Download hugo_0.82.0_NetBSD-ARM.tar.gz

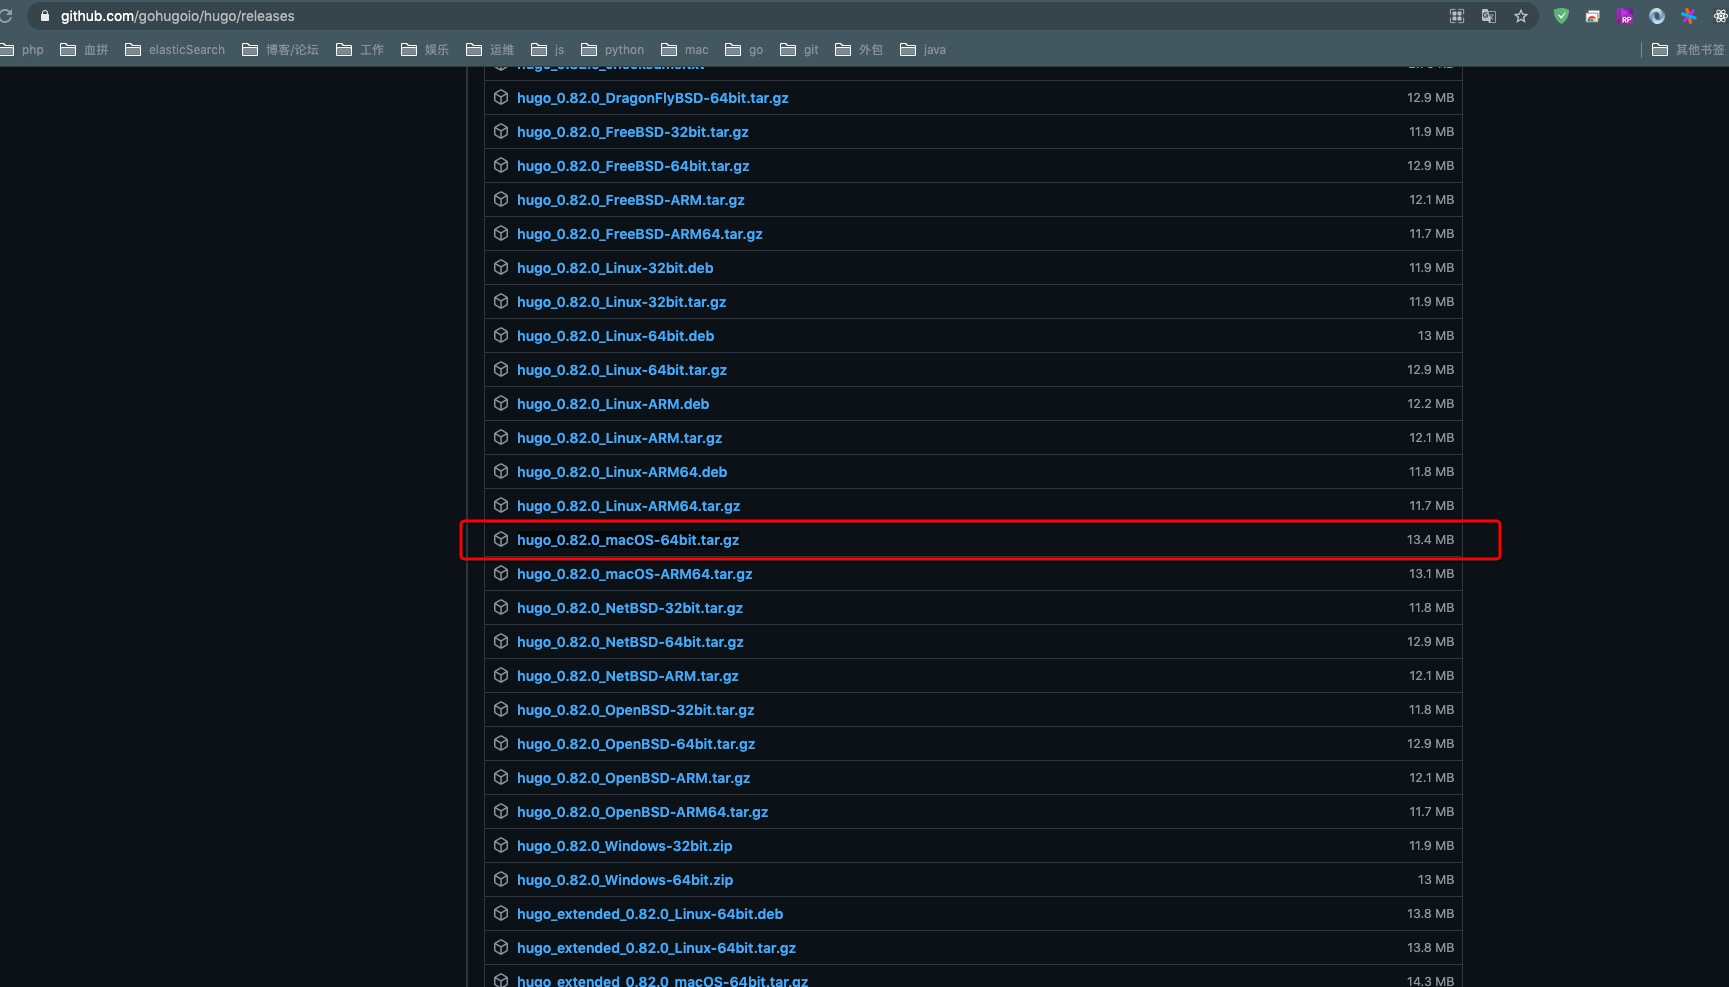pos(627,676)
